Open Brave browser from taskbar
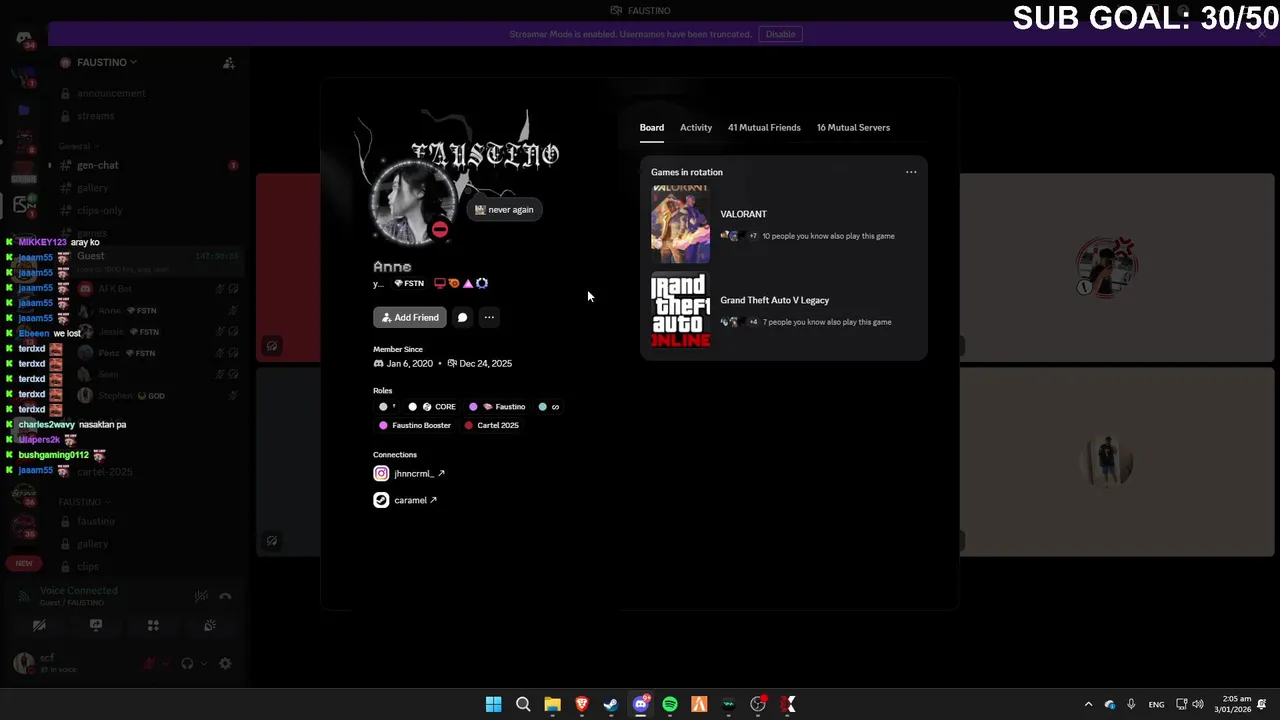This screenshot has height=720, width=1280. coord(582,704)
